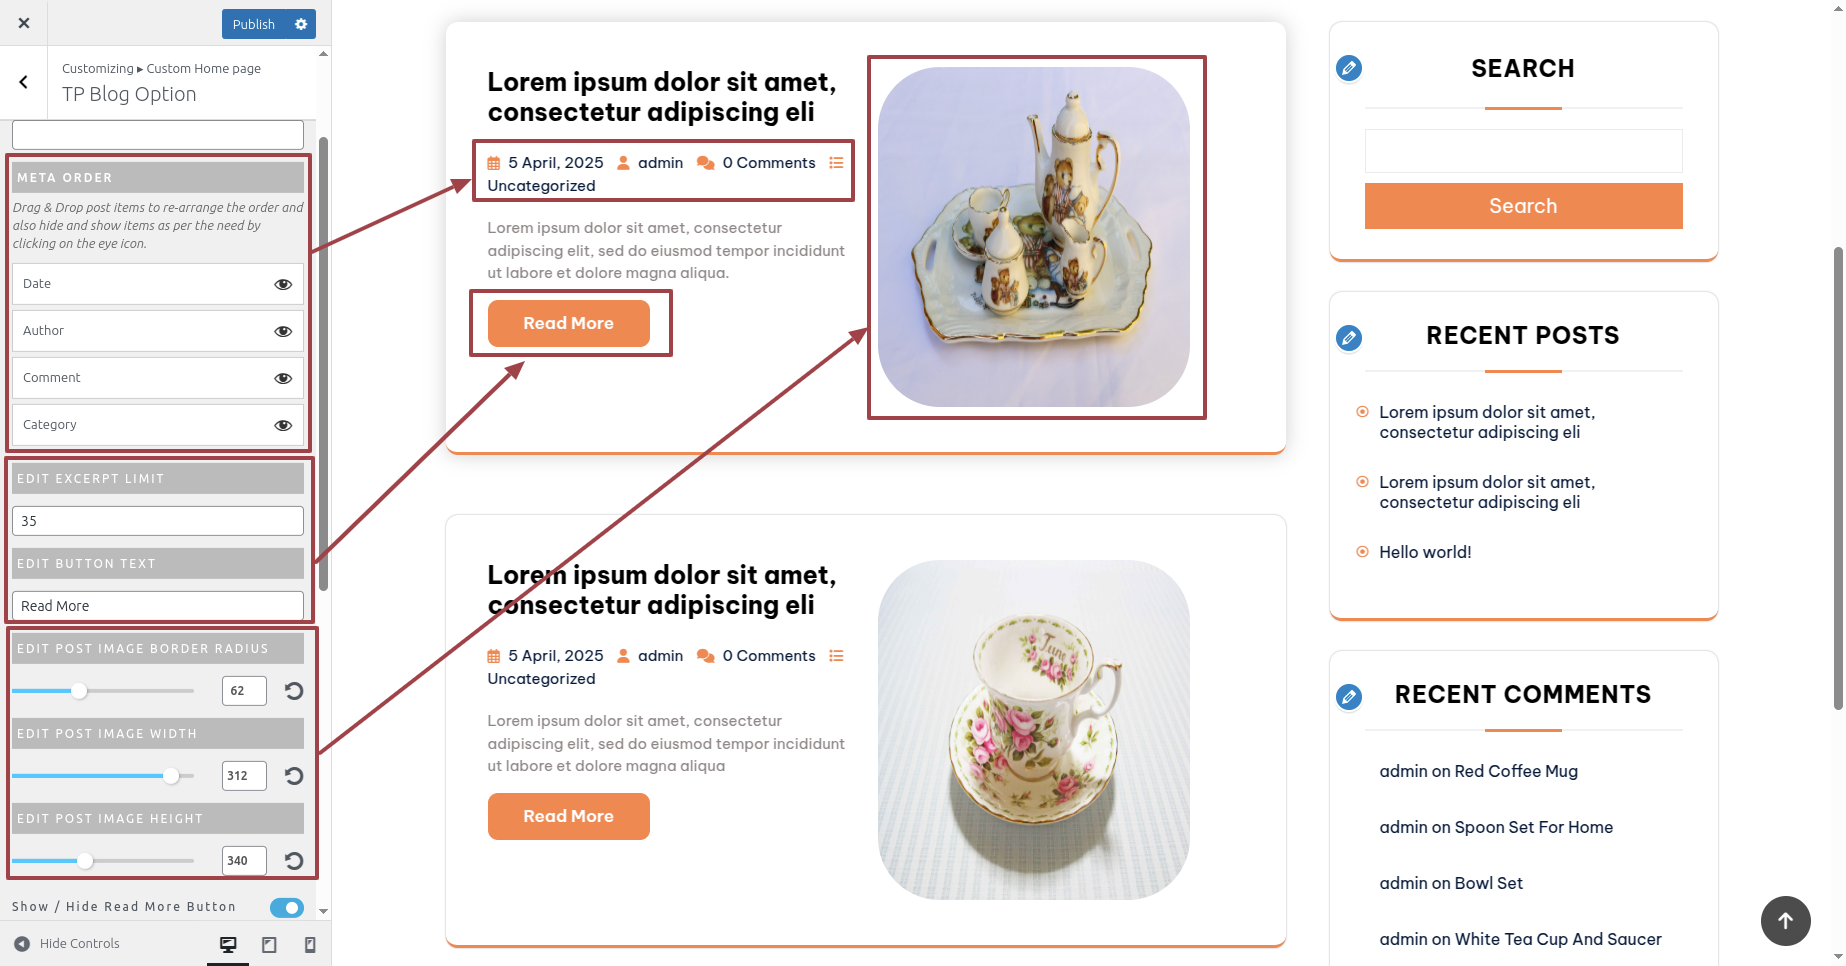The height and width of the screenshot is (966, 1846).
Task: Reset post image border radius value
Action: 294,691
